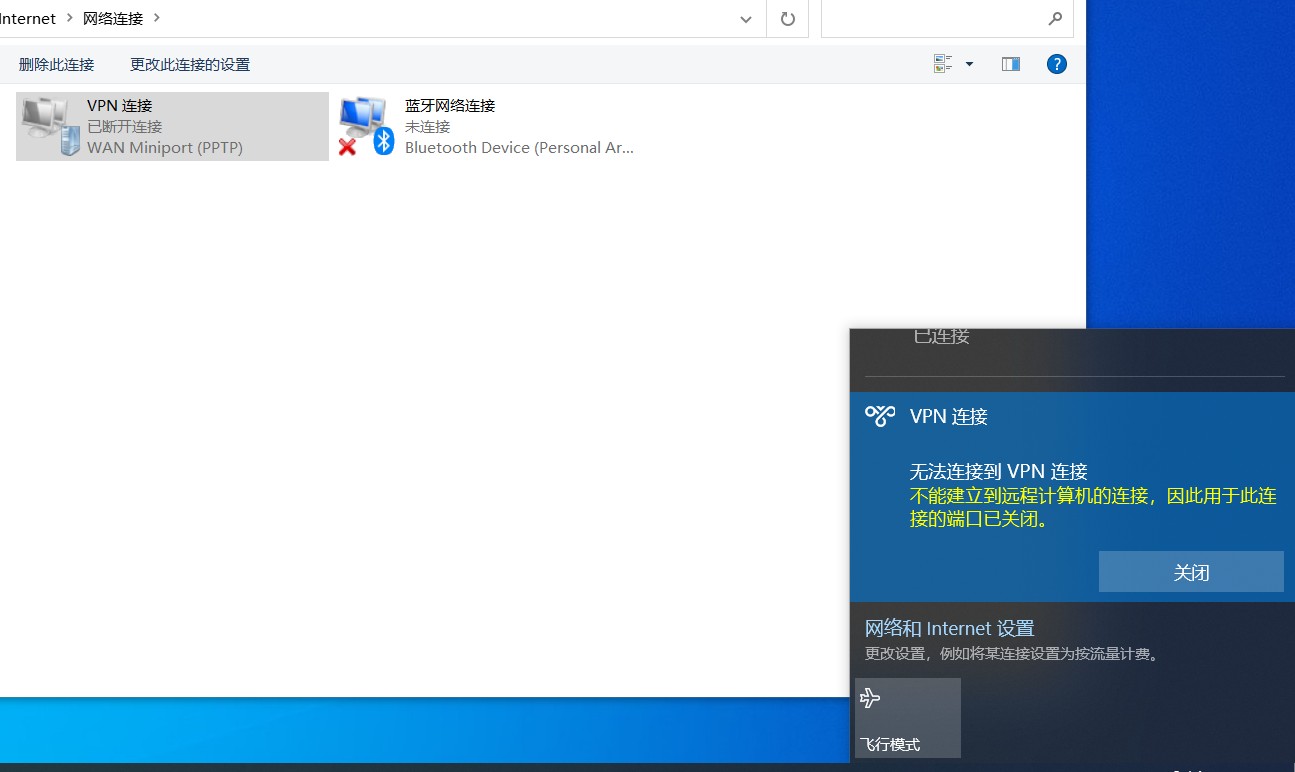Expand the chevron after 网络连接 breadcrumb
Viewport: 1295px width, 772px height.
(x=157, y=18)
